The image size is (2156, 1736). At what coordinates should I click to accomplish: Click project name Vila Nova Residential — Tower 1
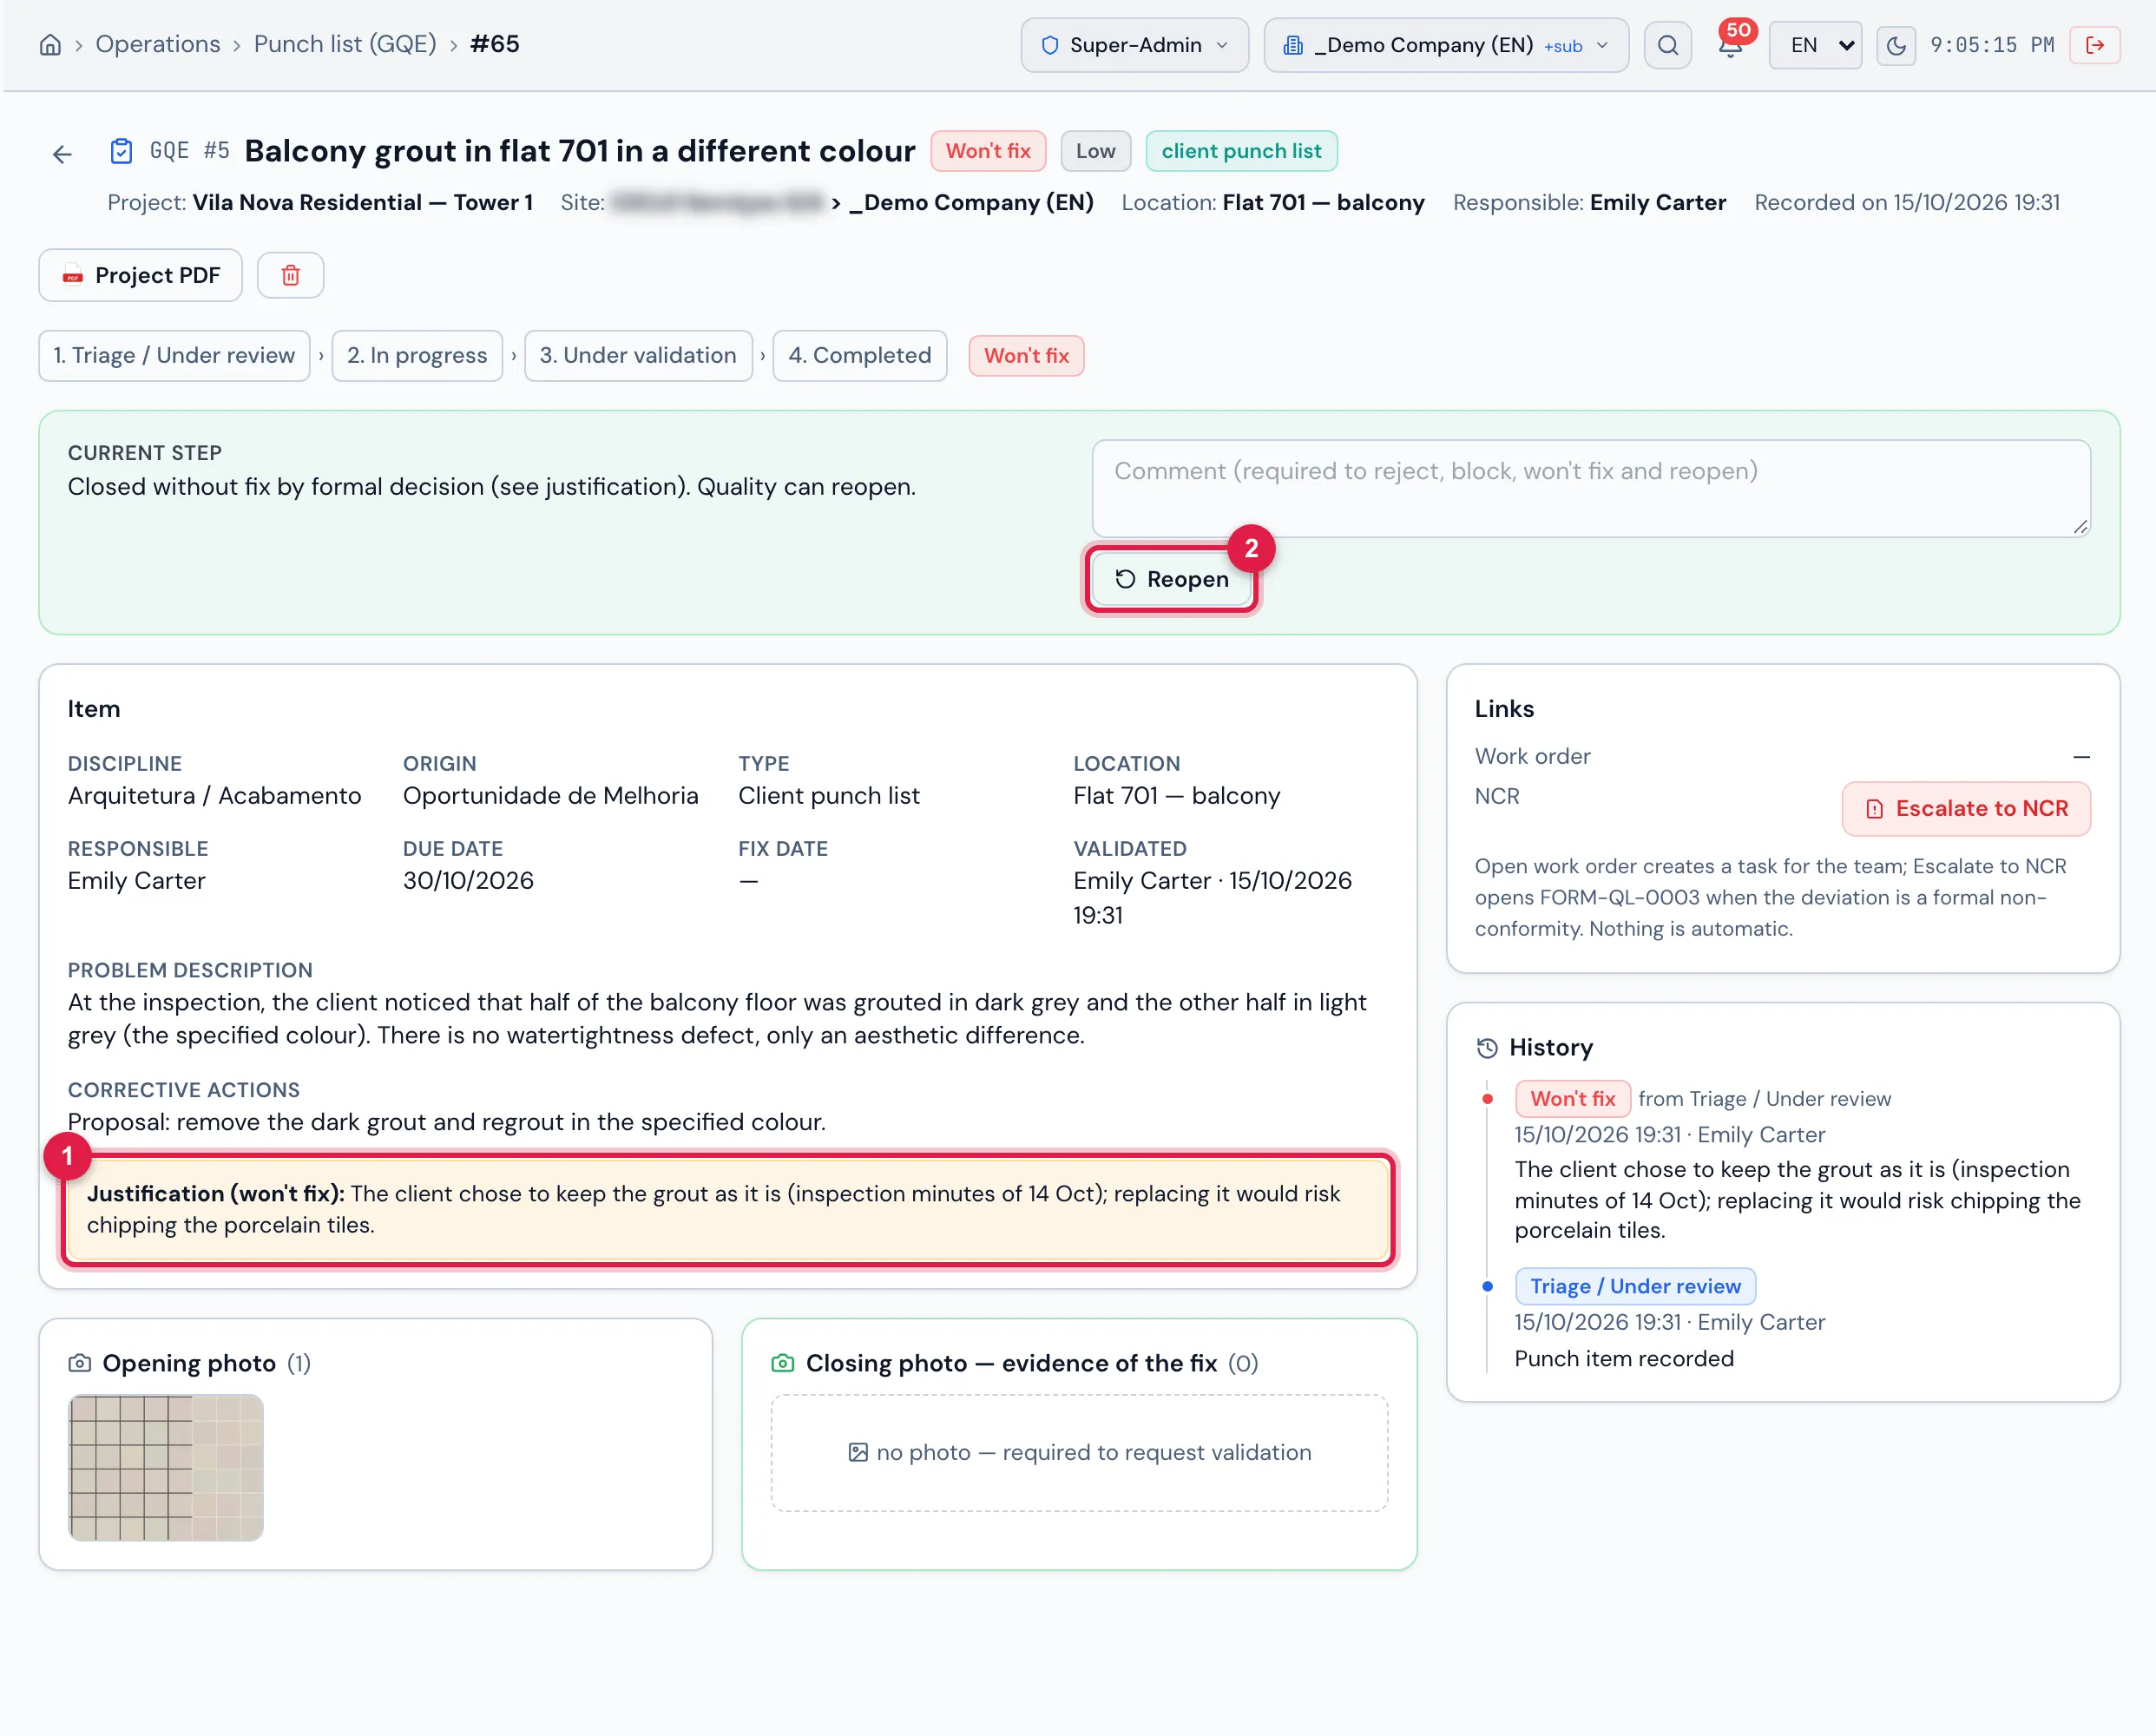pyautogui.click(x=362, y=202)
